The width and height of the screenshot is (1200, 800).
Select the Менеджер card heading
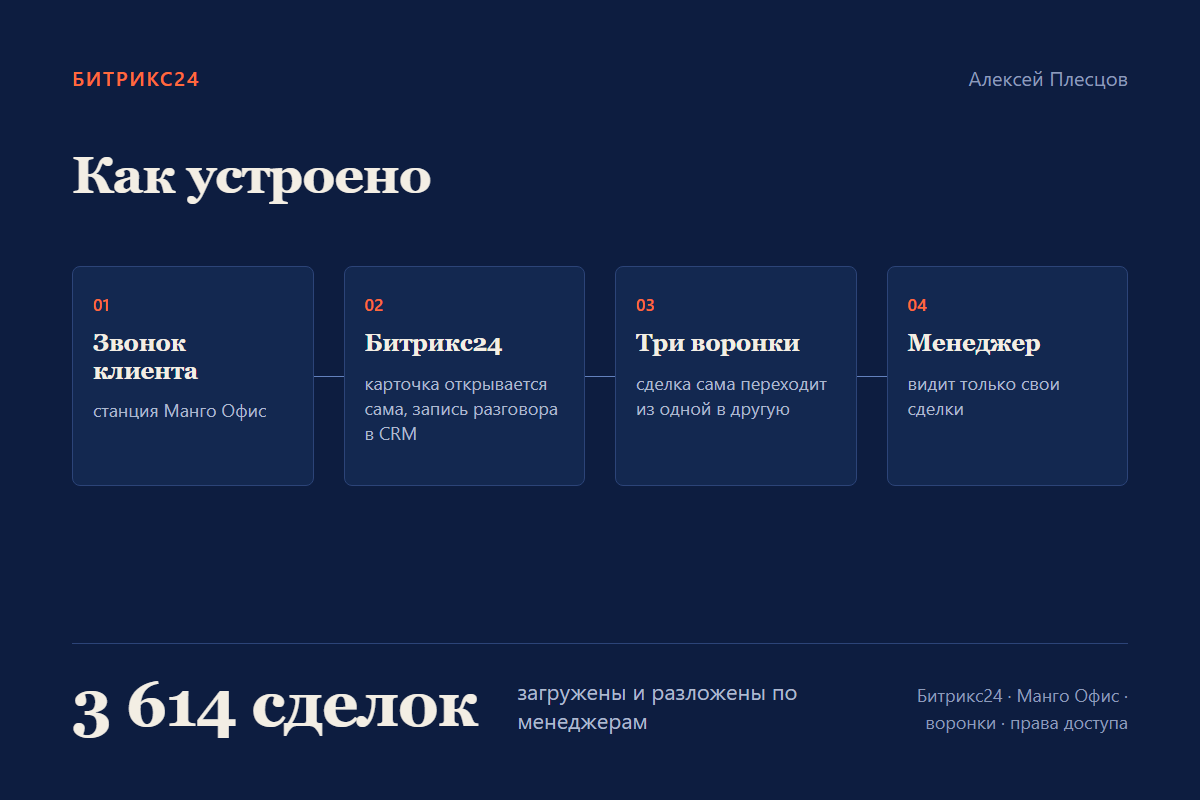point(974,344)
